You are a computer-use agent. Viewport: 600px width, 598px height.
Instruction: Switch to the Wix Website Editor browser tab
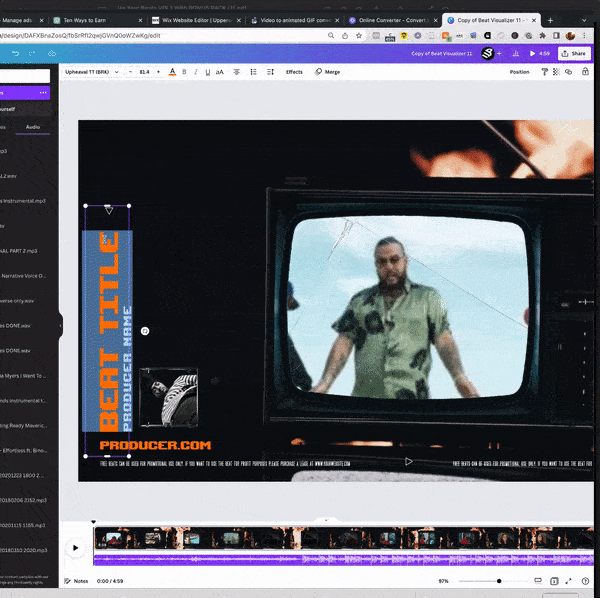(x=196, y=20)
